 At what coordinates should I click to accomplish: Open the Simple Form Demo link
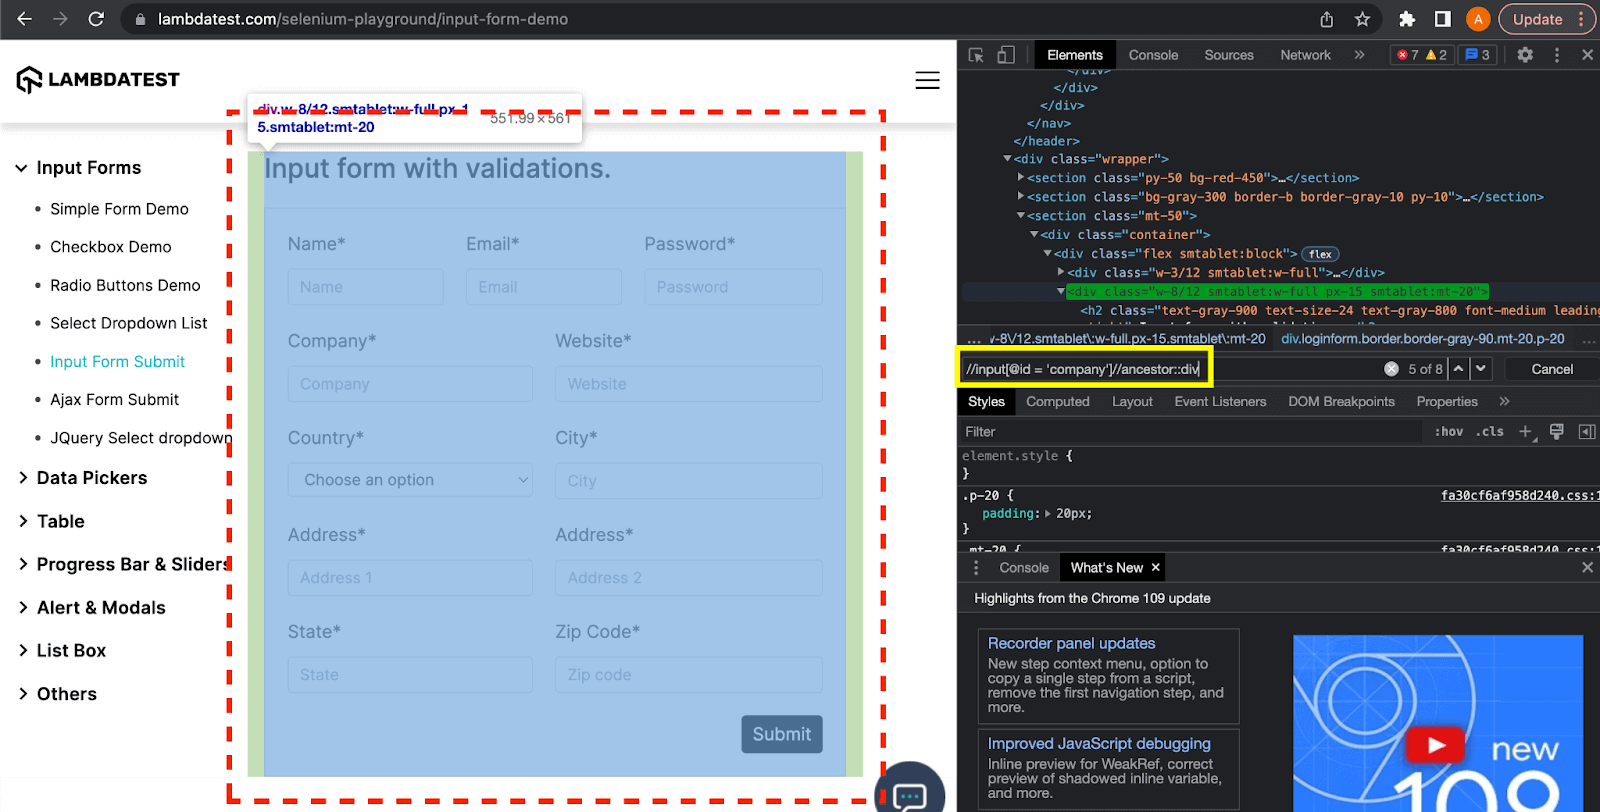coord(119,209)
